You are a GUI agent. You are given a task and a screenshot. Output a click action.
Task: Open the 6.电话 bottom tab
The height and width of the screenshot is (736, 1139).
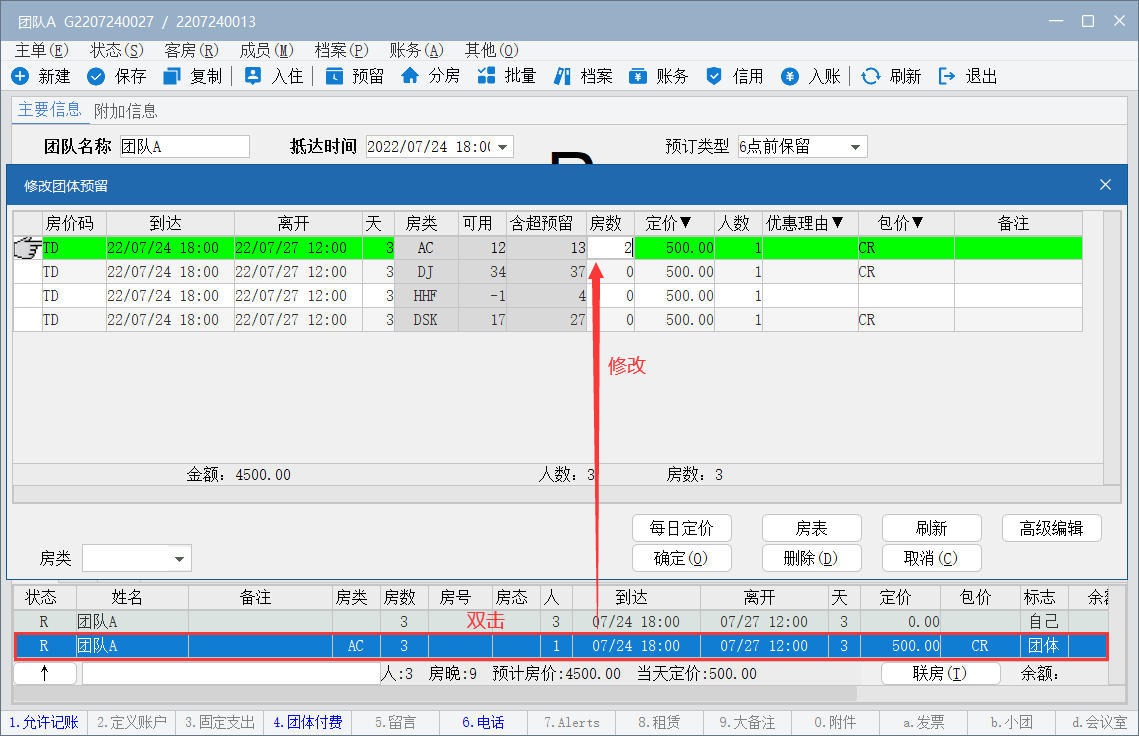483,722
